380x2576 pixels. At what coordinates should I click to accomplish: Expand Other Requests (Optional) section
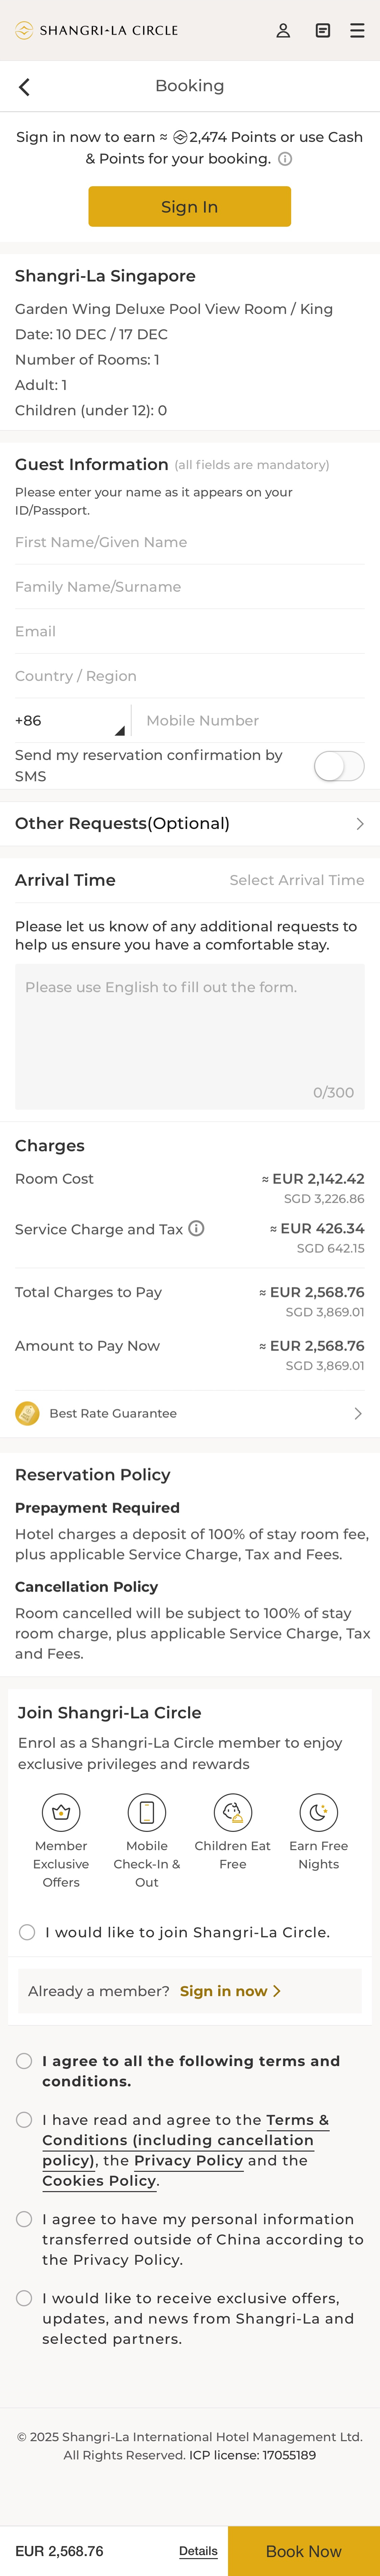[x=190, y=824]
